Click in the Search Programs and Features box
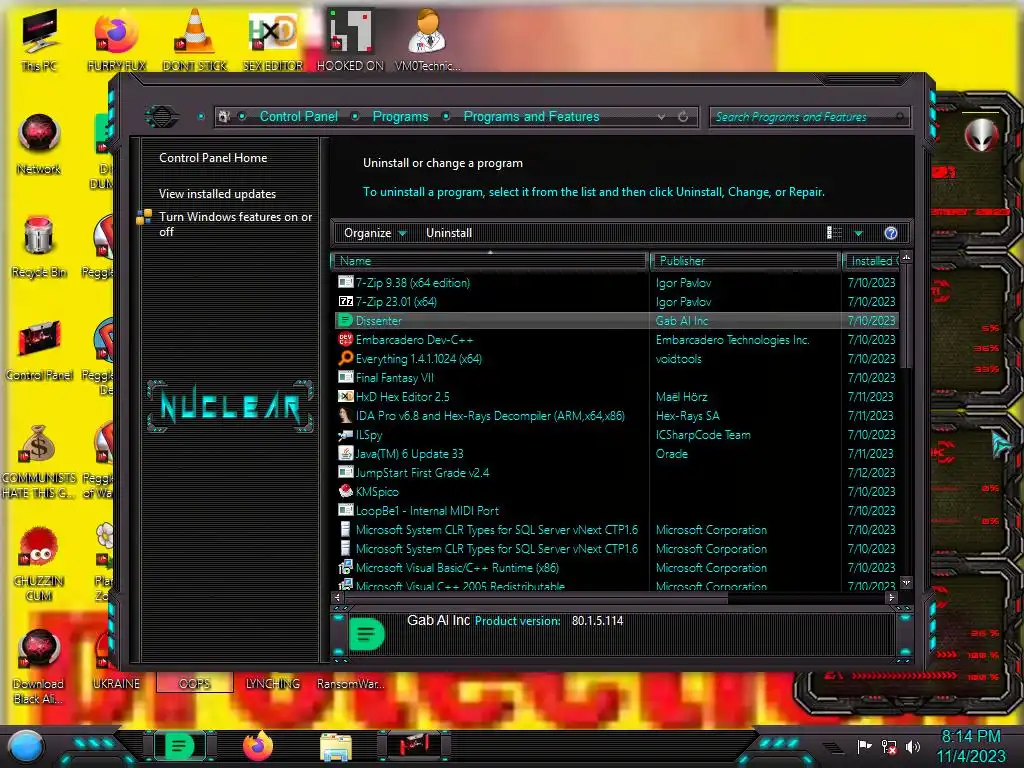 point(808,117)
